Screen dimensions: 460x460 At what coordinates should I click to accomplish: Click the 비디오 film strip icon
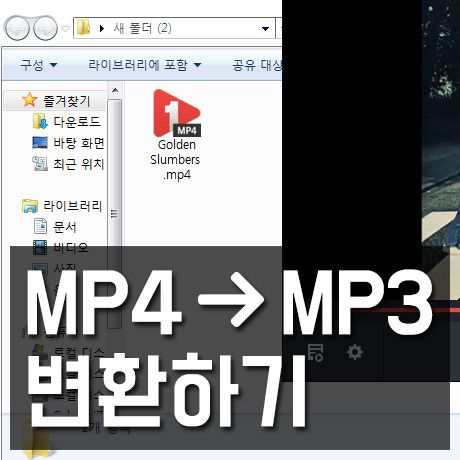(x=40, y=248)
